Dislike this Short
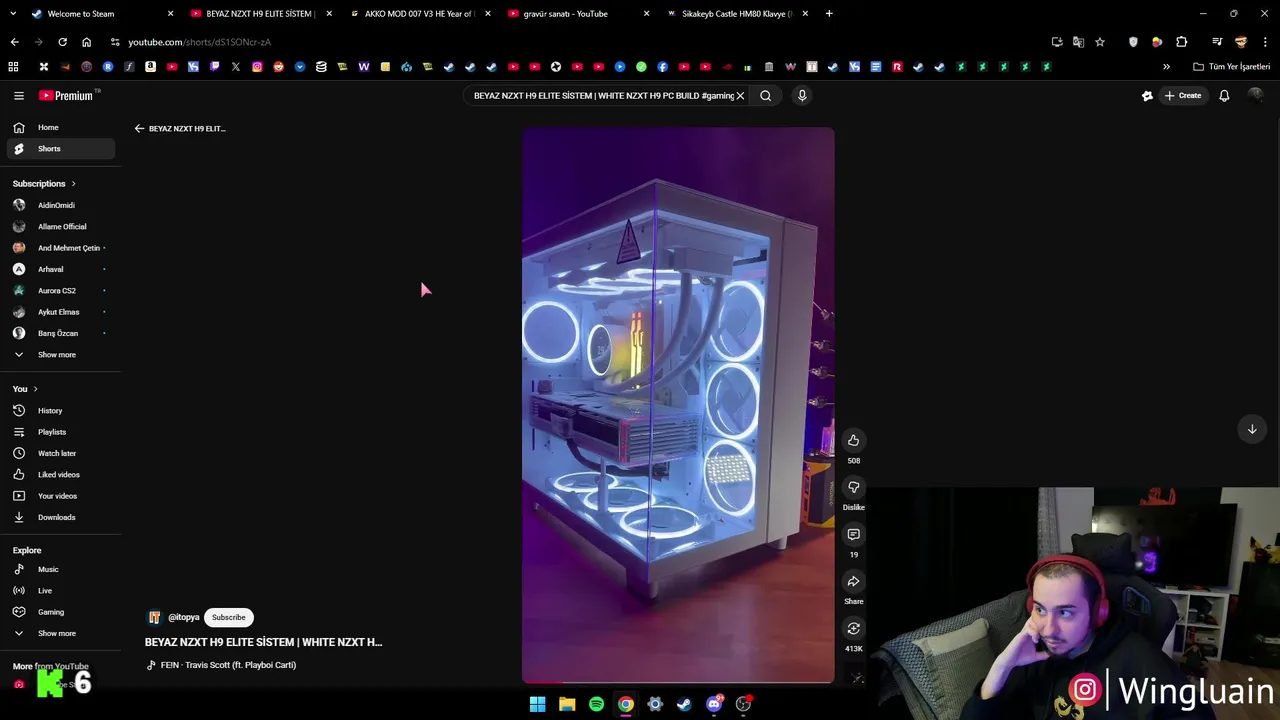The image size is (1280, 720). (853, 487)
